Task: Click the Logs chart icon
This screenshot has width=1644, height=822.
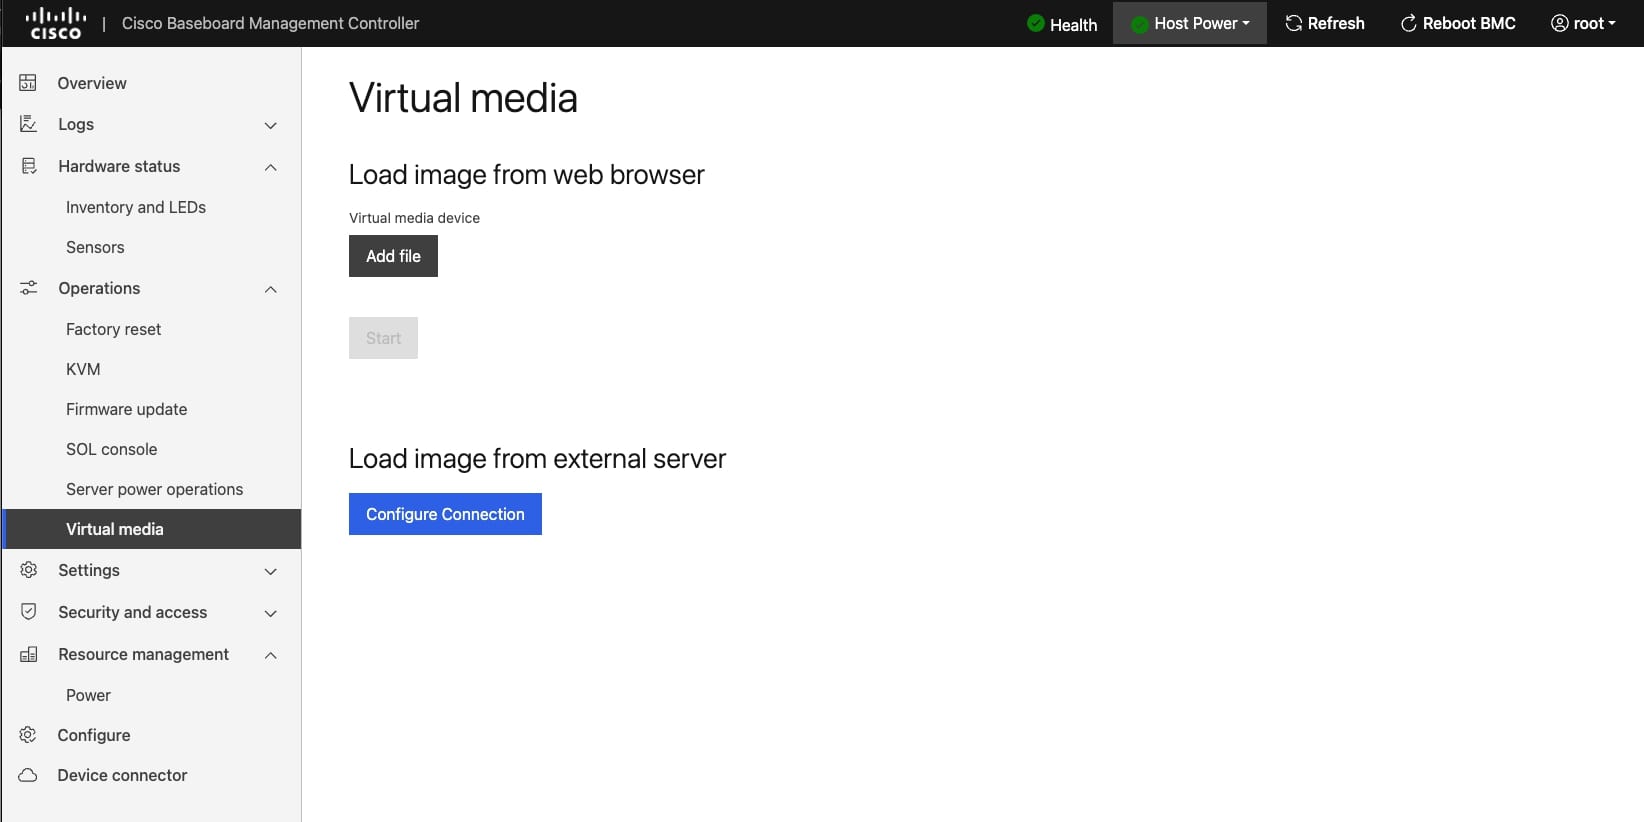Action: coord(28,124)
